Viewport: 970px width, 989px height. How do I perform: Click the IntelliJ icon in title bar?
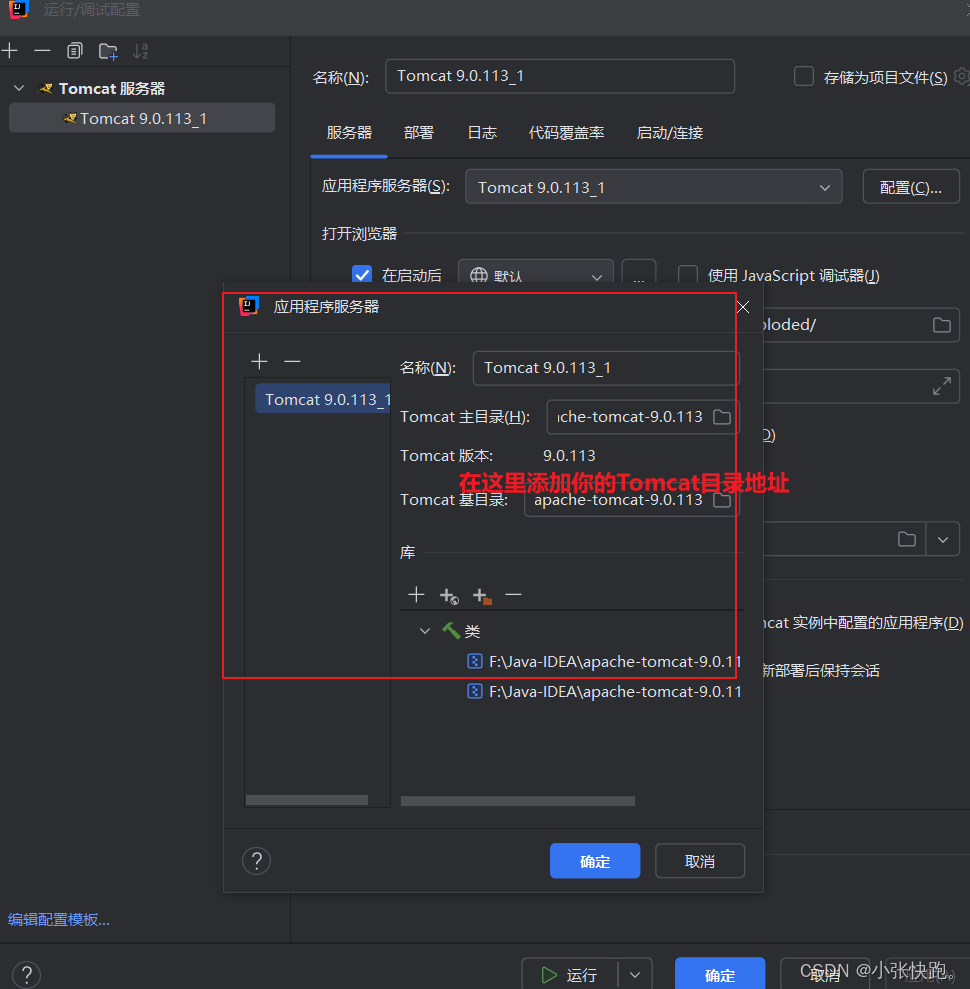click(19, 9)
